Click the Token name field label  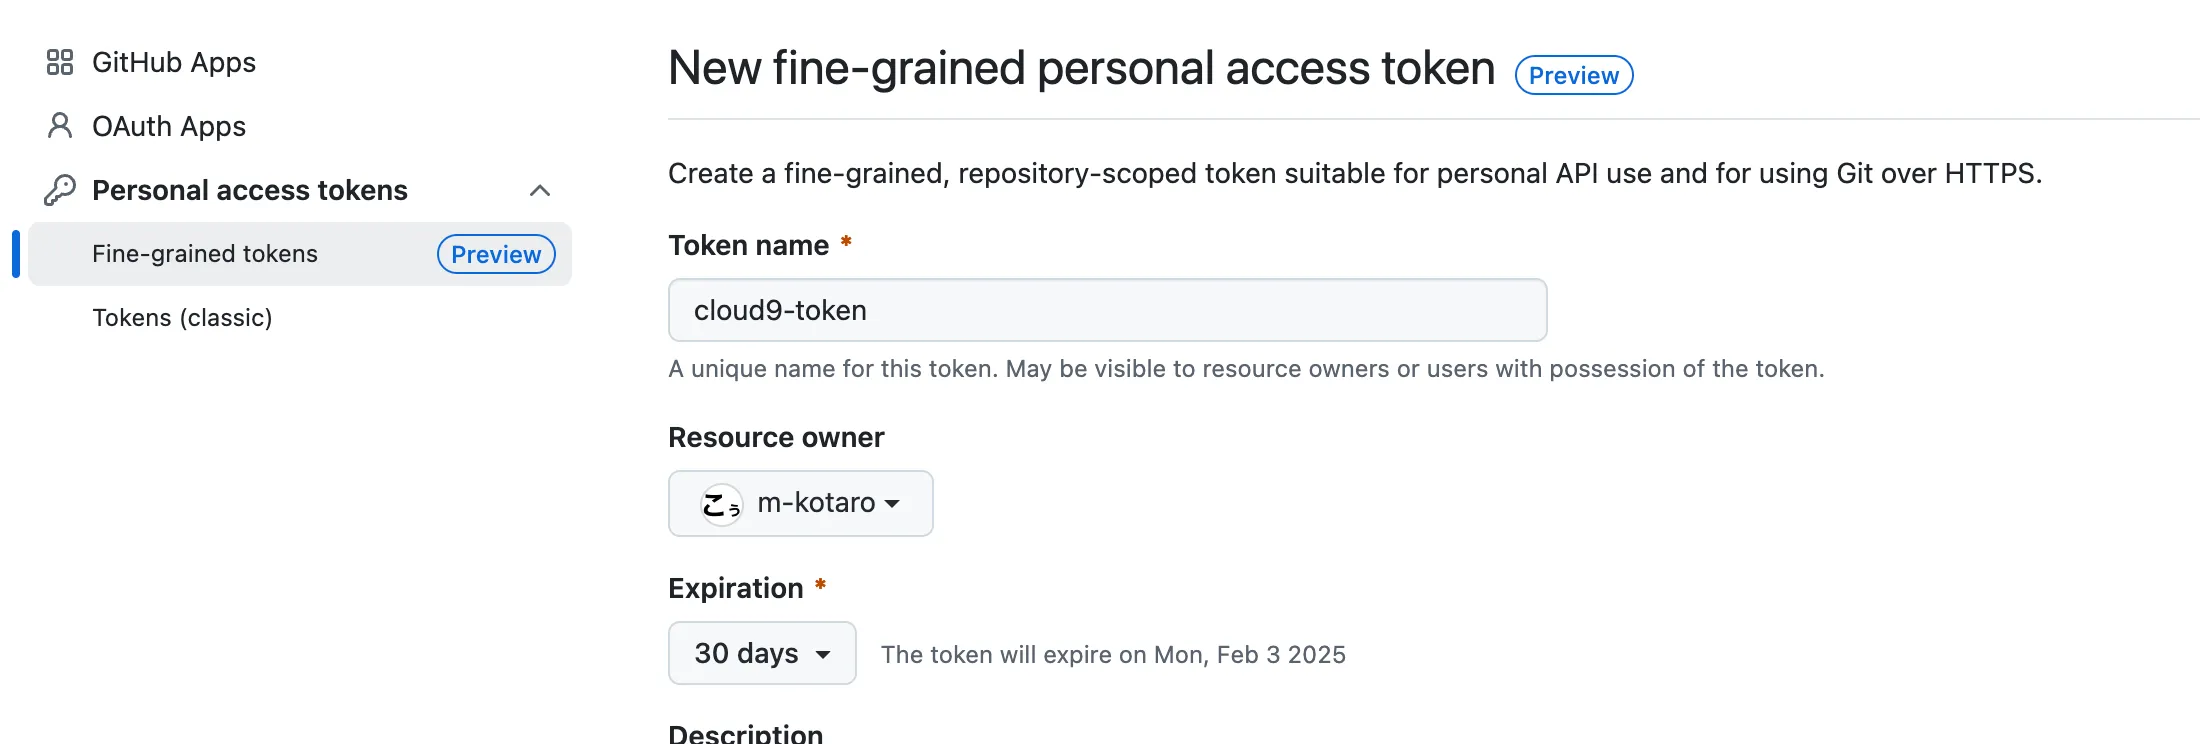[748, 246]
